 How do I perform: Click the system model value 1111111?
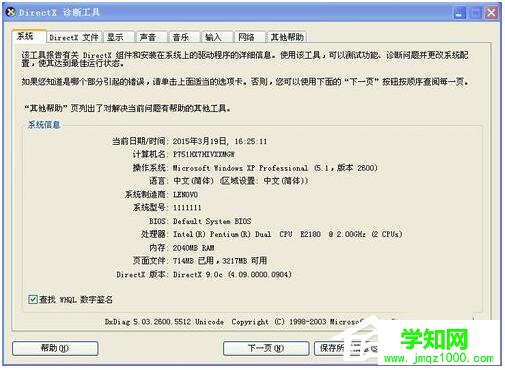click(187, 208)
